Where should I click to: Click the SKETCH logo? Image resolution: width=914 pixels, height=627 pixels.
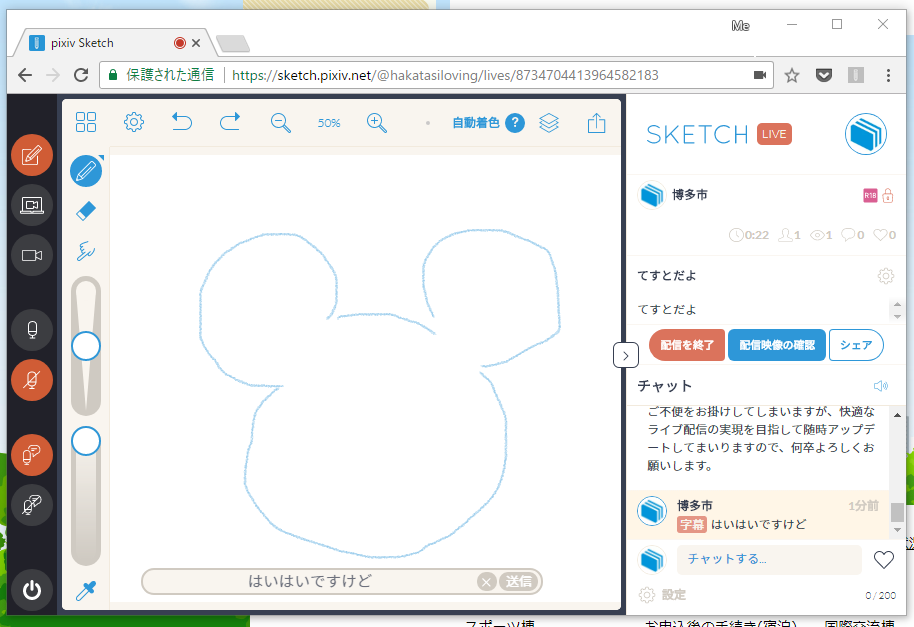click(697, 135)
